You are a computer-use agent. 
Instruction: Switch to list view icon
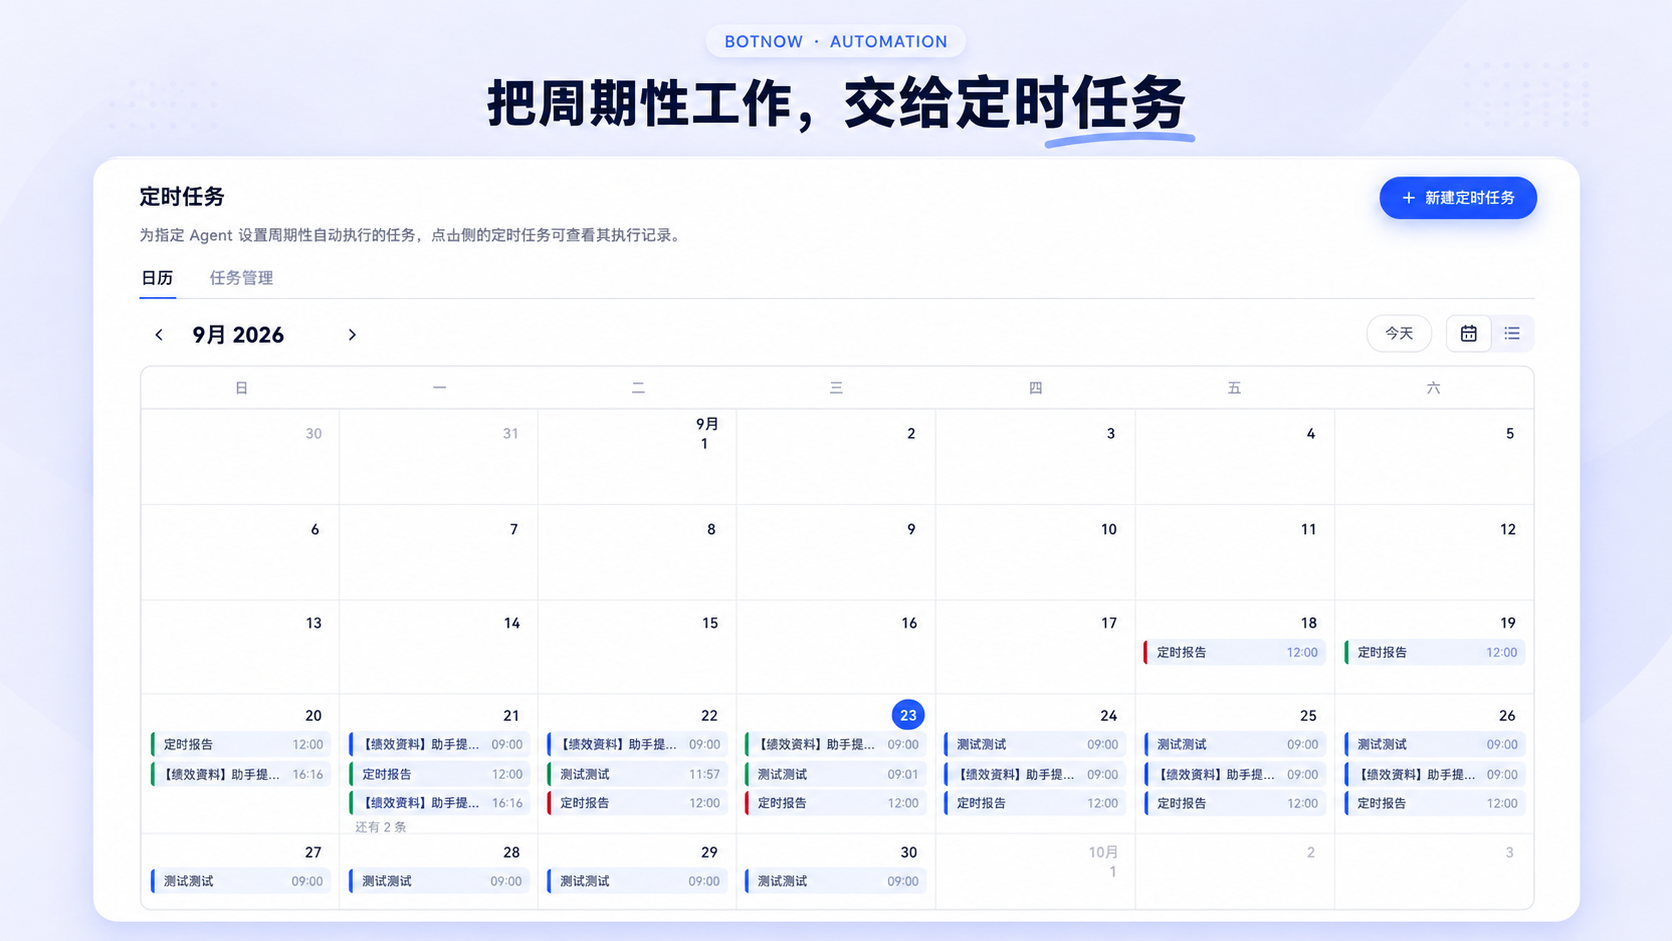coord(1512,334)
